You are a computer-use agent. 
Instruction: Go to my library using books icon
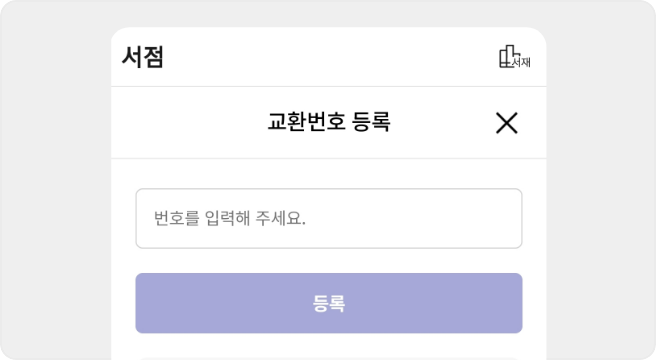515,57
